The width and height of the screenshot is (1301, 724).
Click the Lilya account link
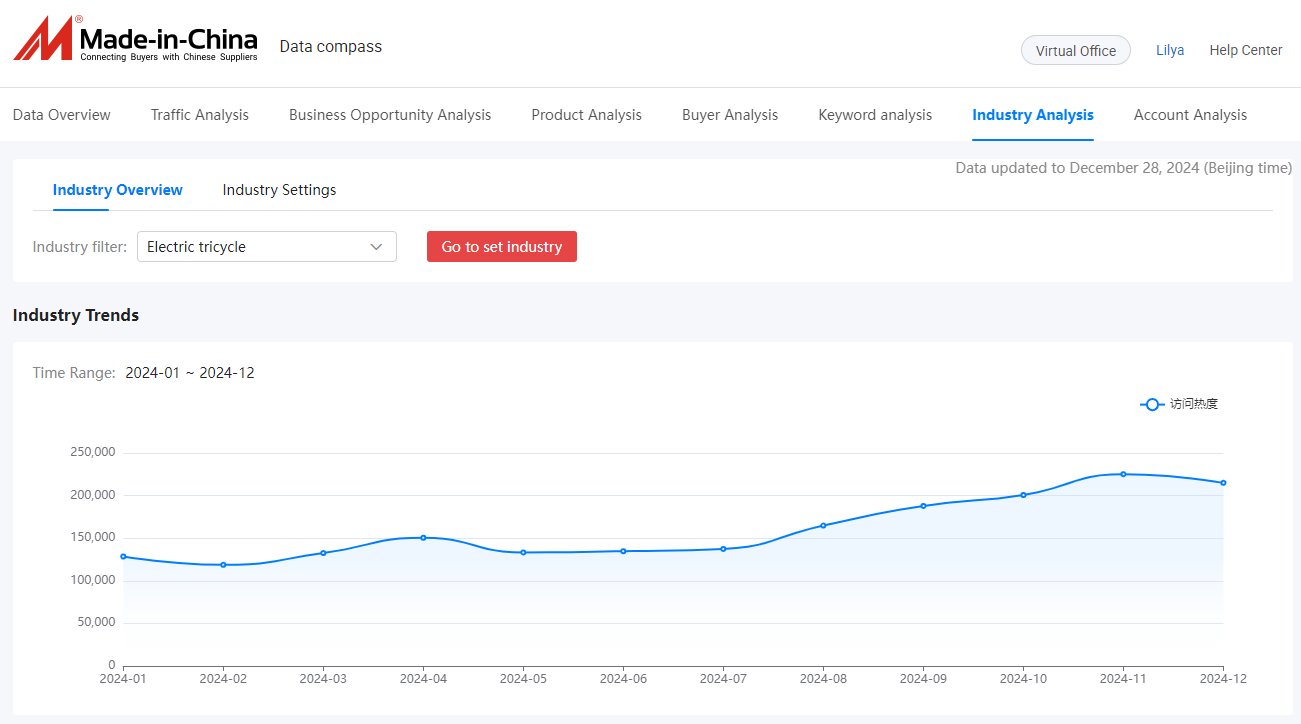[x=1170, y=51]
